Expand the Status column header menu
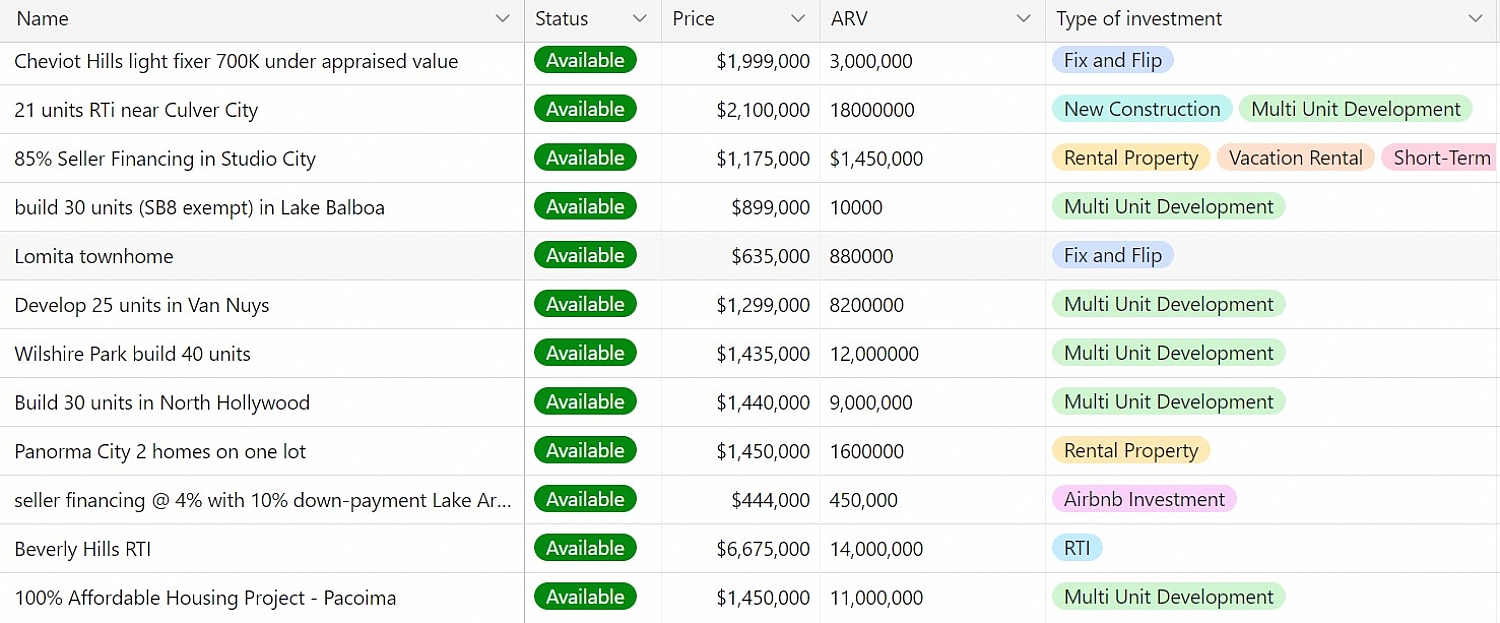The width and height of the screenshot is (1500, 623). 639,19
